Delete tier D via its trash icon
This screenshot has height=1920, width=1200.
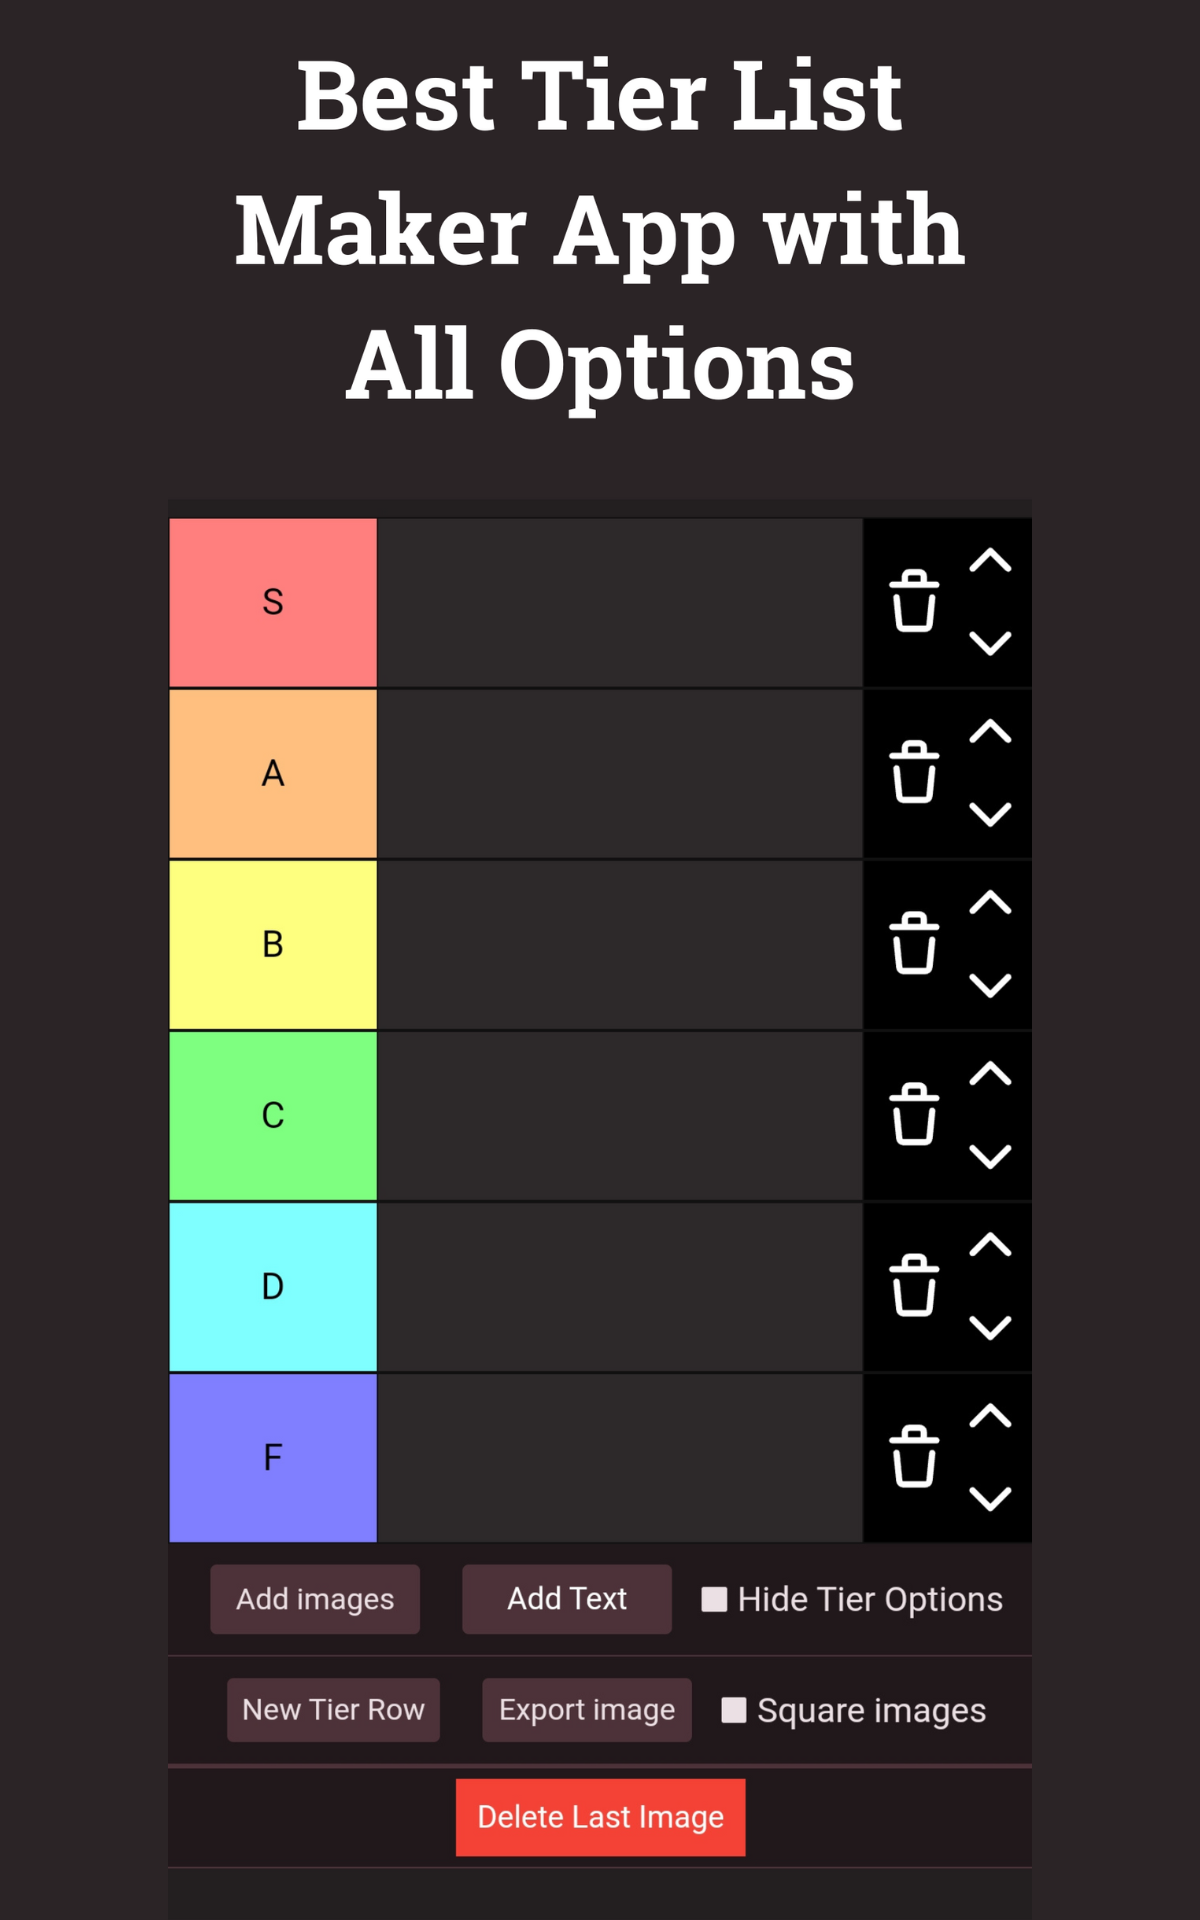click(x=914, y=1285)
